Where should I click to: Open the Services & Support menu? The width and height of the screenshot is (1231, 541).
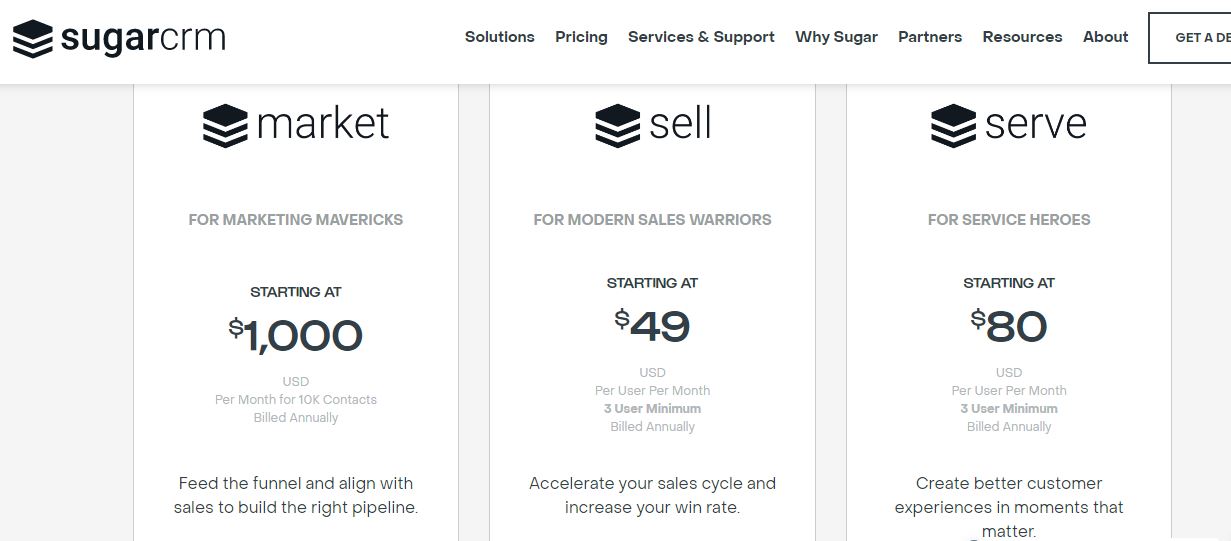point(701,37)
